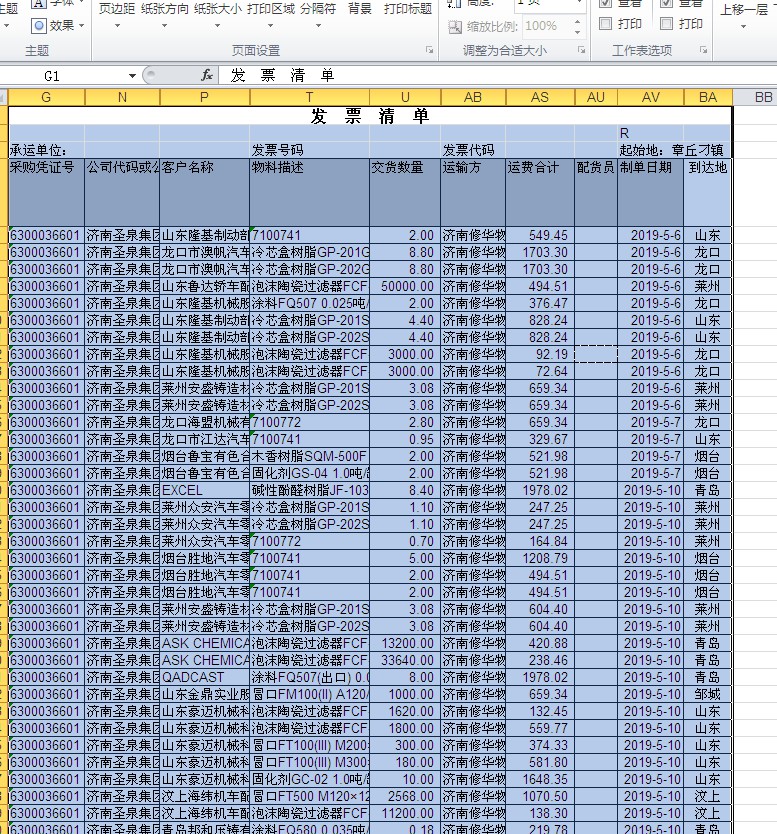Select column P header
Viewport: 777px width, 834px height.
pos(204,97)
